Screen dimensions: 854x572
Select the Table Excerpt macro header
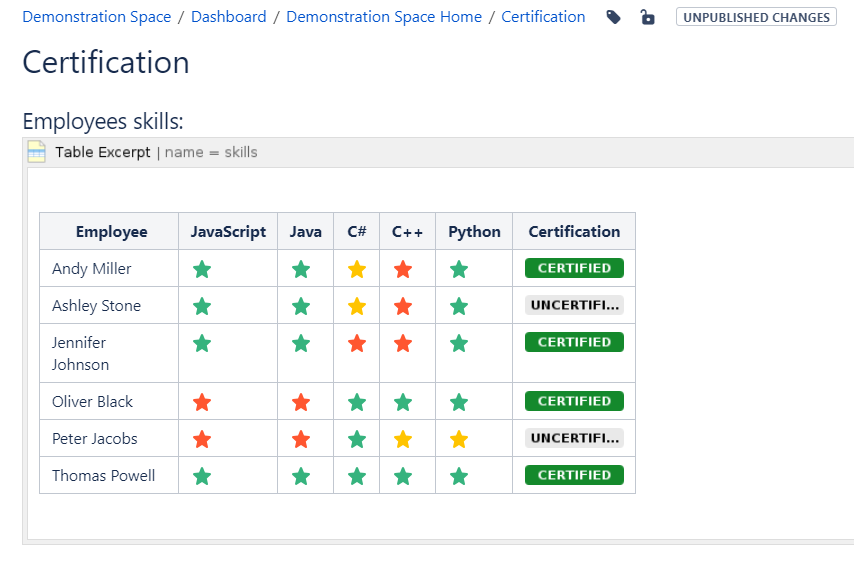pos(438,153)
